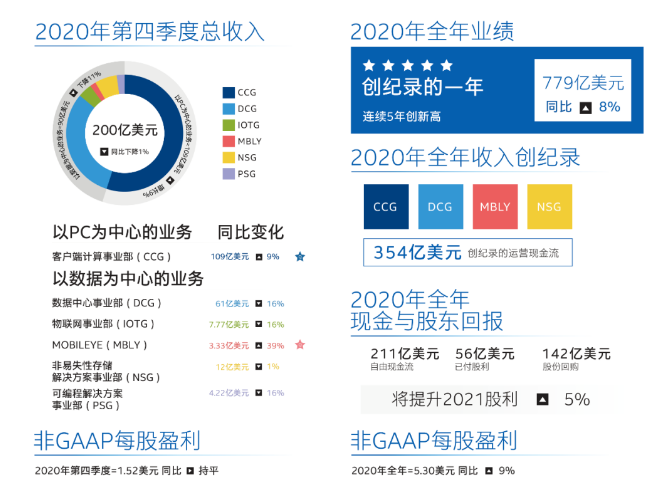Click the left 非GAAP每股盈利 heading
Screen dimensions: 663x494
click(x=117, y=440)
